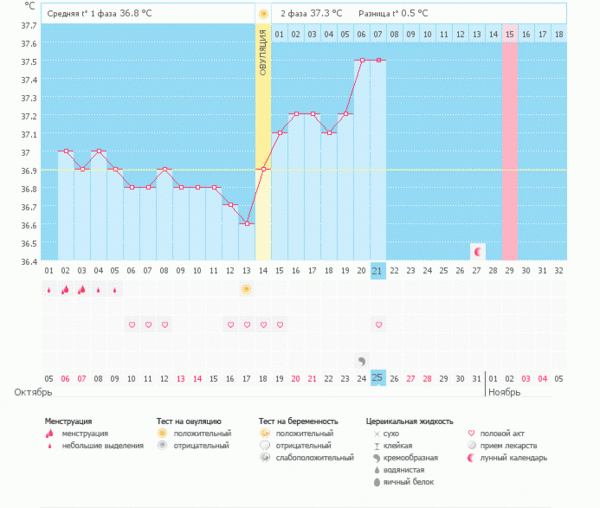Click the moon icon in the legend for лунный календарь
Viewport: 600px width, 508px height.
[473, 458]
